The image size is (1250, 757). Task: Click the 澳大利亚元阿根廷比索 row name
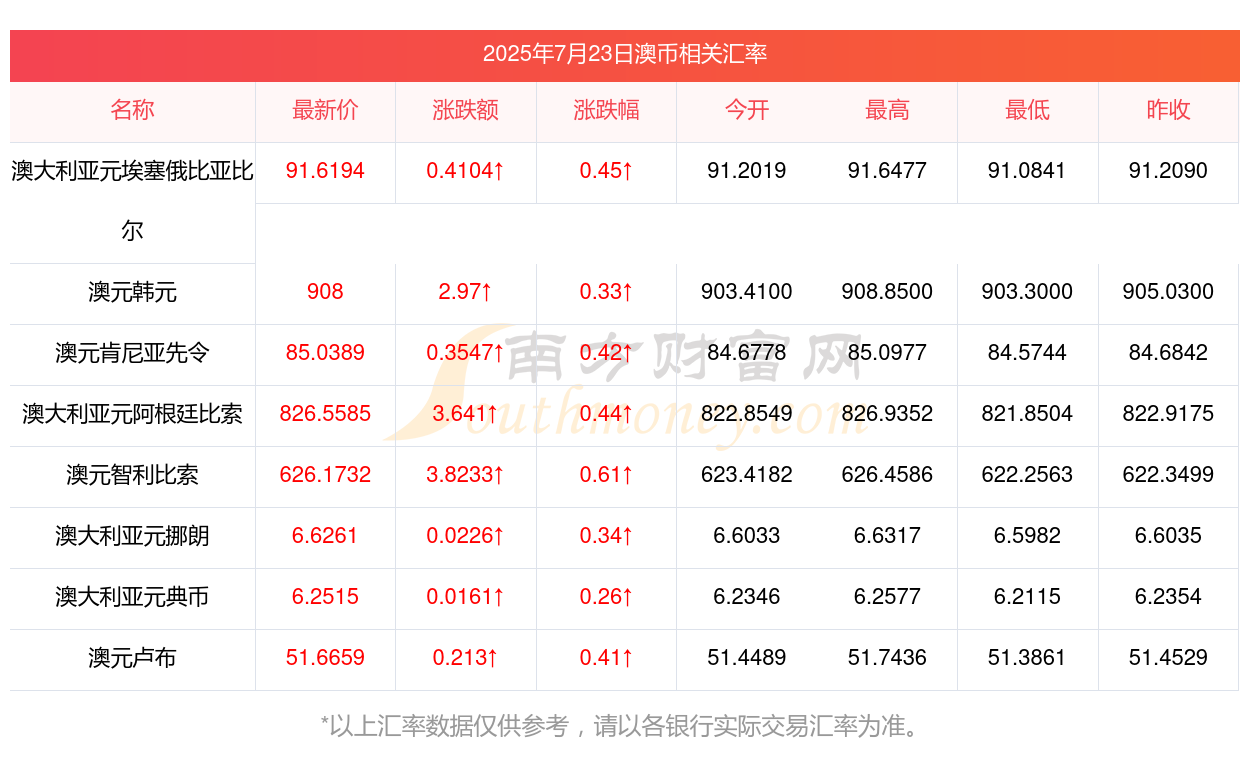pos(132,414)
